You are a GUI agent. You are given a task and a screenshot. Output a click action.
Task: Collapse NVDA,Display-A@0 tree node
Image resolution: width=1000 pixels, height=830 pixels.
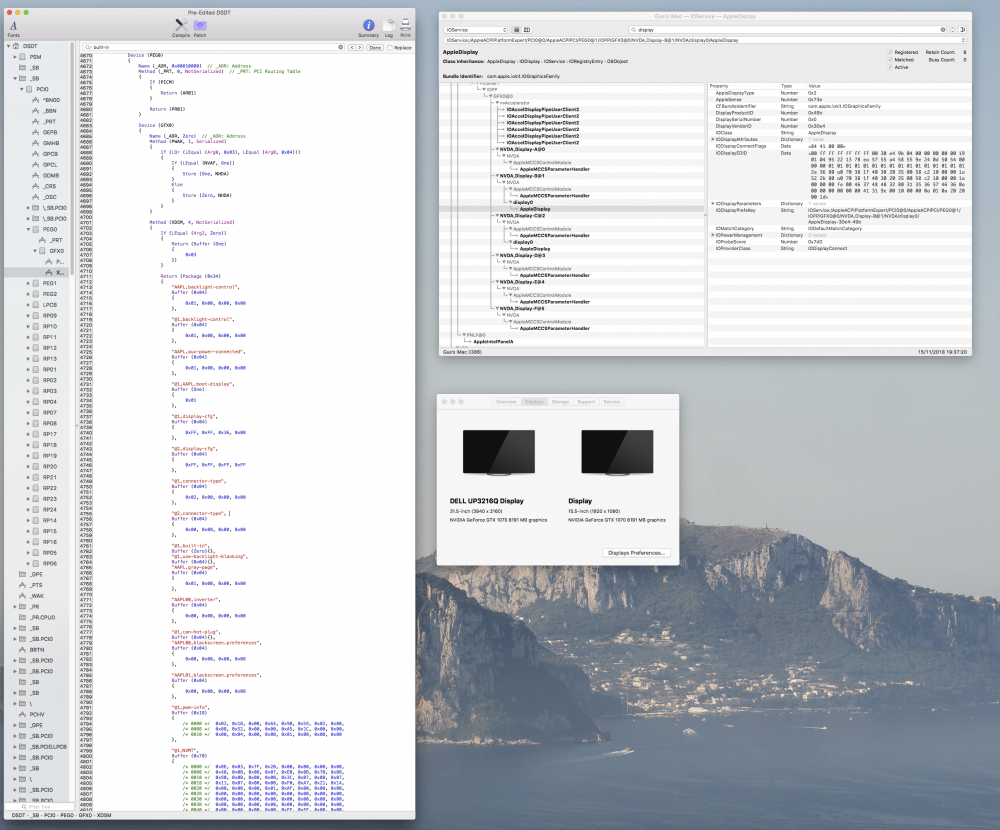point(497,149)
